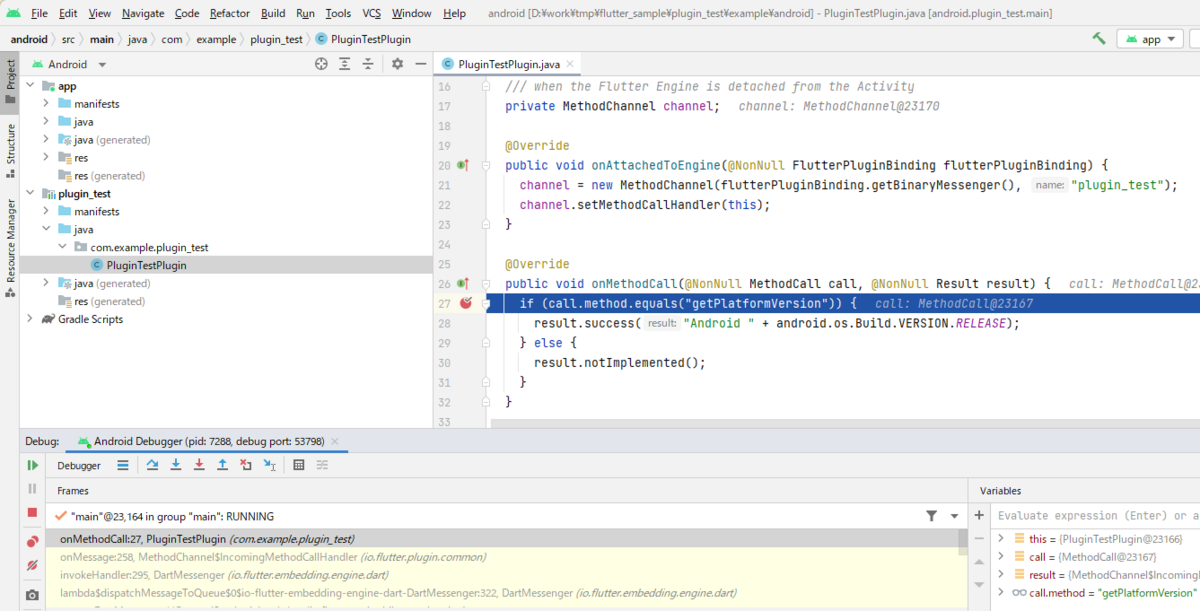Collapse com.example.plugin_test package
Viewport: 1200px width, 611px height.
tap(62, 247)
